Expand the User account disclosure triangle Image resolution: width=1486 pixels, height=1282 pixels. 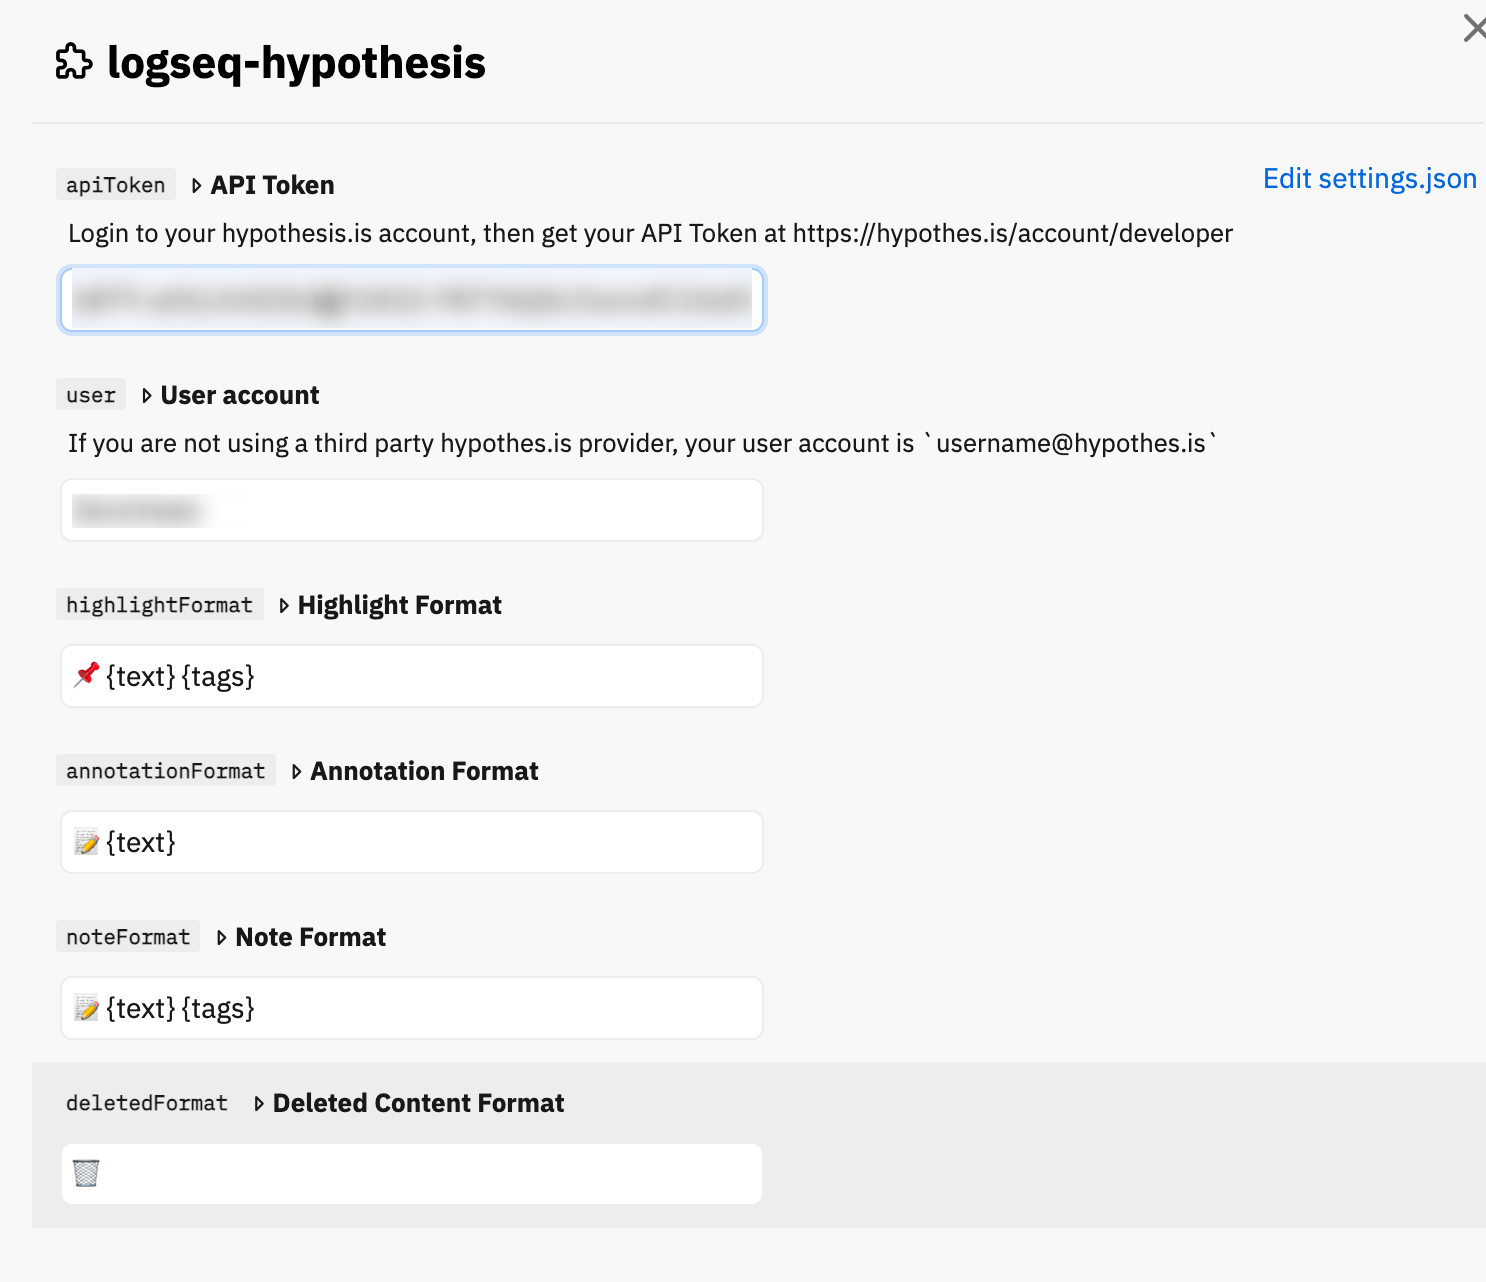click(147, 396)
